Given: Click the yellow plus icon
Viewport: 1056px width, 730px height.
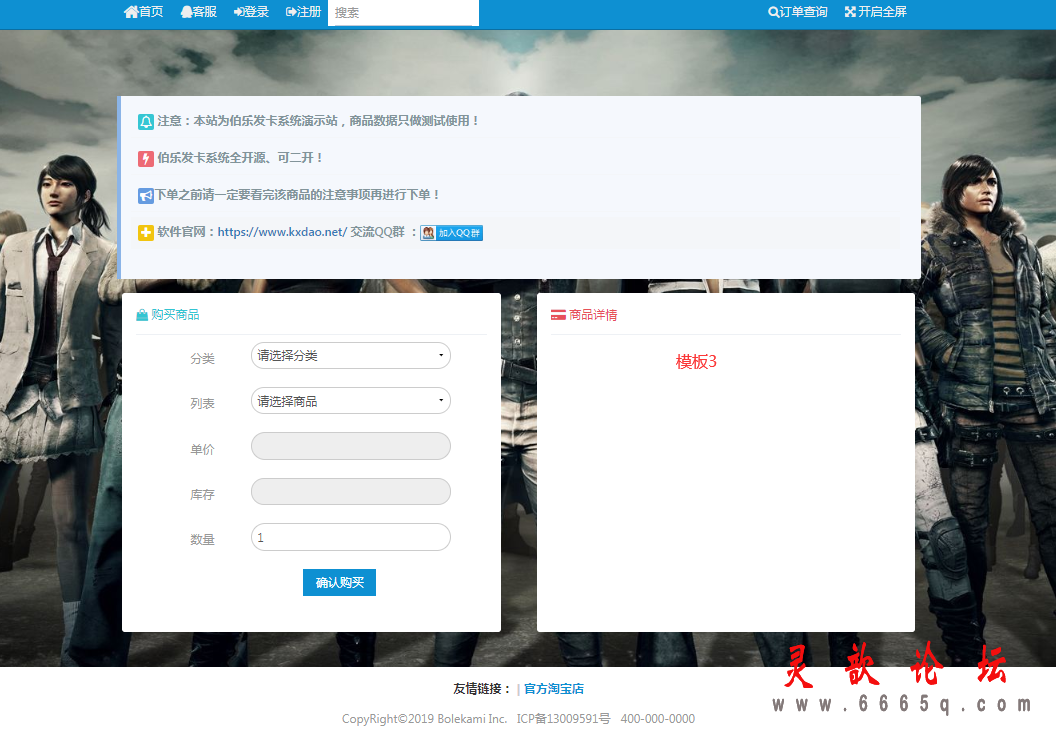Looking at the screenshot, I should click(x=146, y=233).
